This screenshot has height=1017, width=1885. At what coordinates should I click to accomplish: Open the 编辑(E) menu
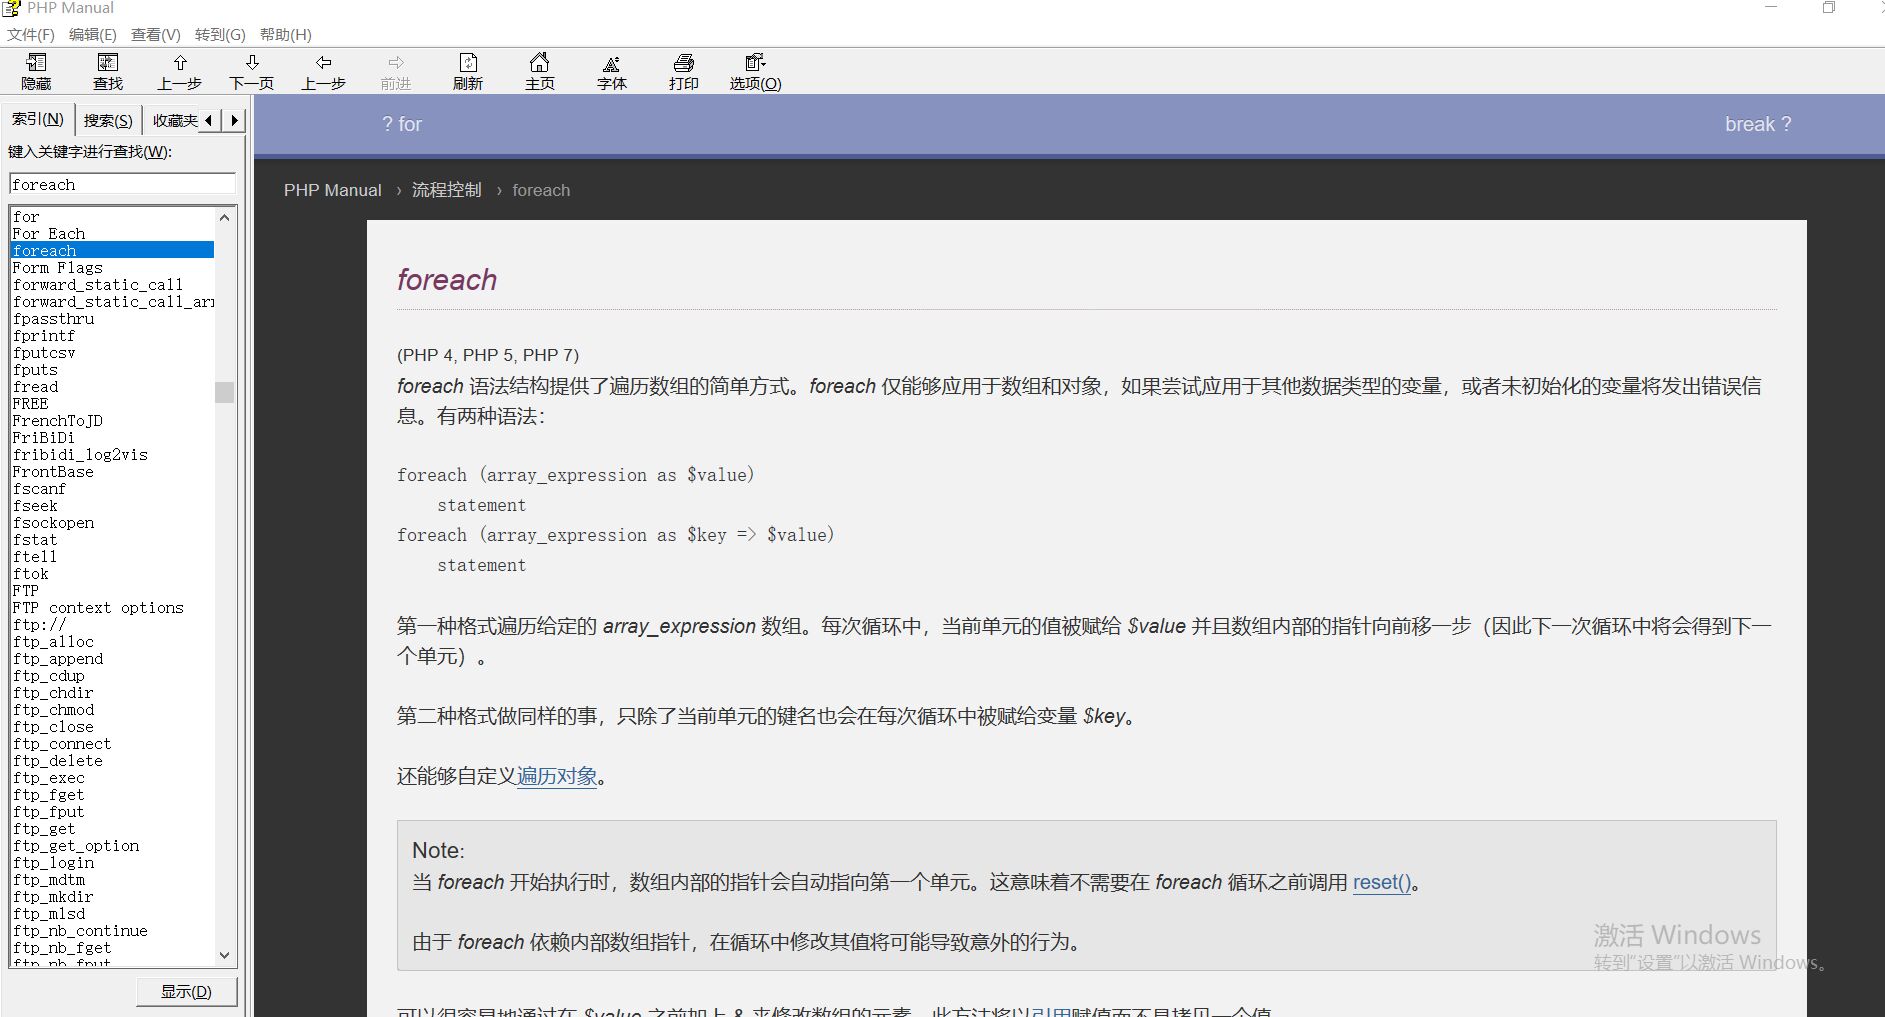click(x=93, y=34)
